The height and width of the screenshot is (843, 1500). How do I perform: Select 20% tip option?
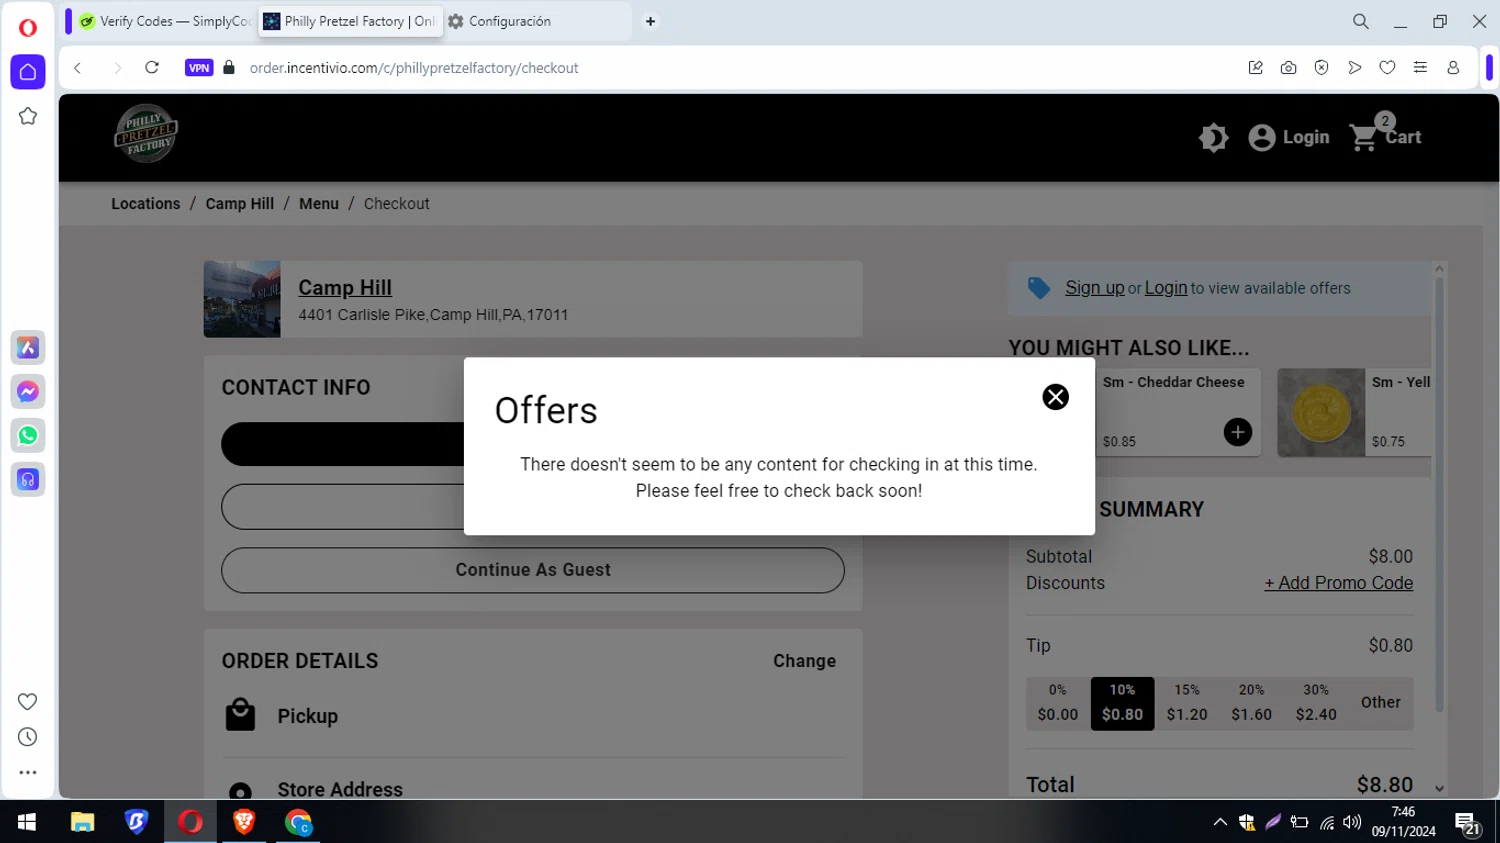pos(1251,703)
